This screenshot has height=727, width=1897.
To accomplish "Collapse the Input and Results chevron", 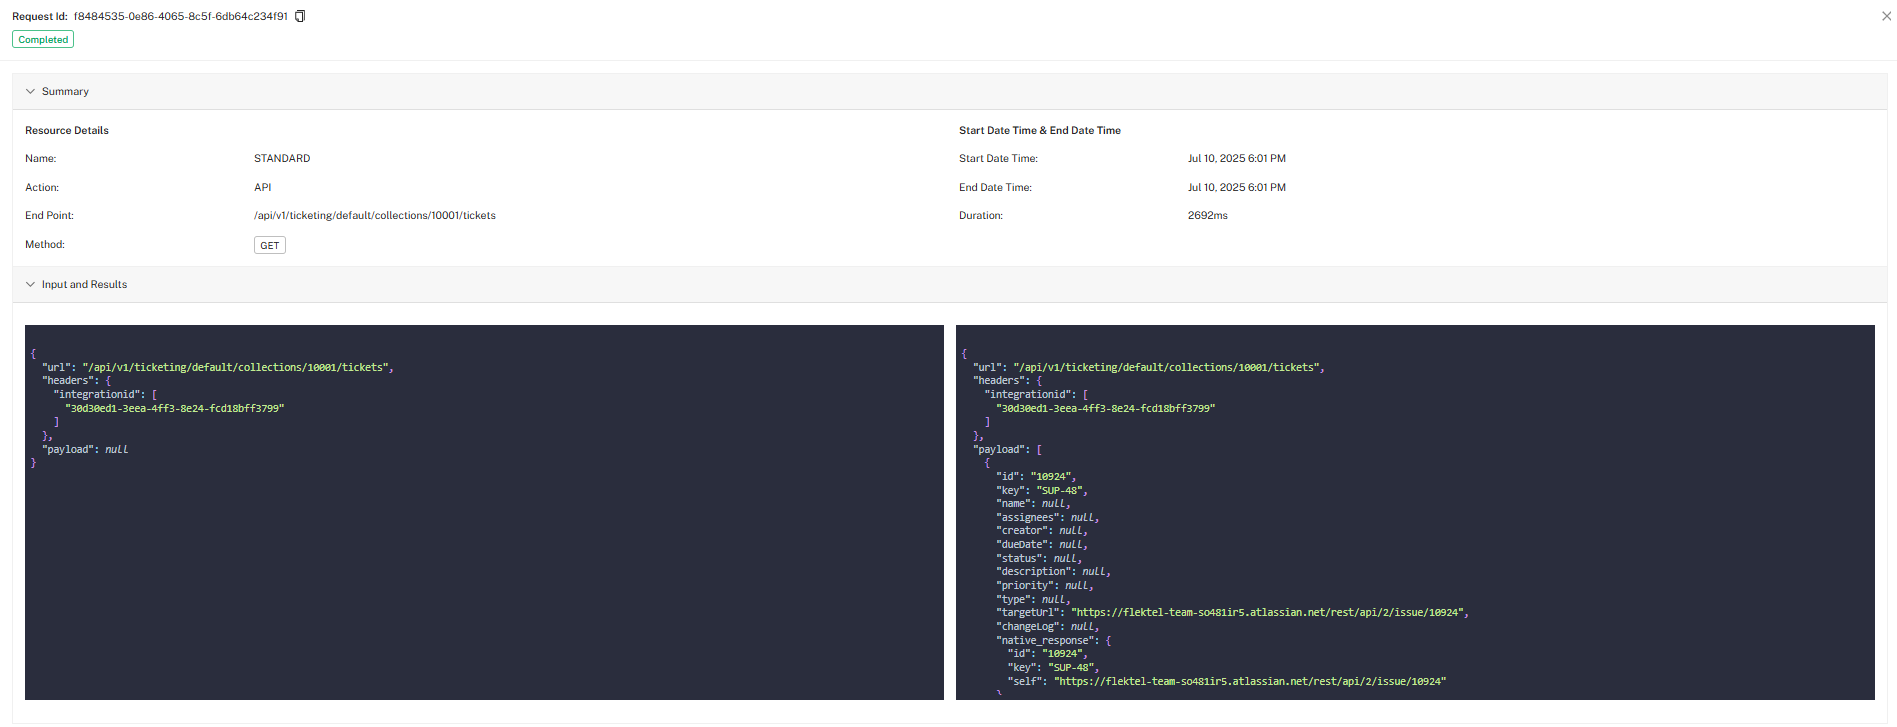I will (x=30, y=284).
